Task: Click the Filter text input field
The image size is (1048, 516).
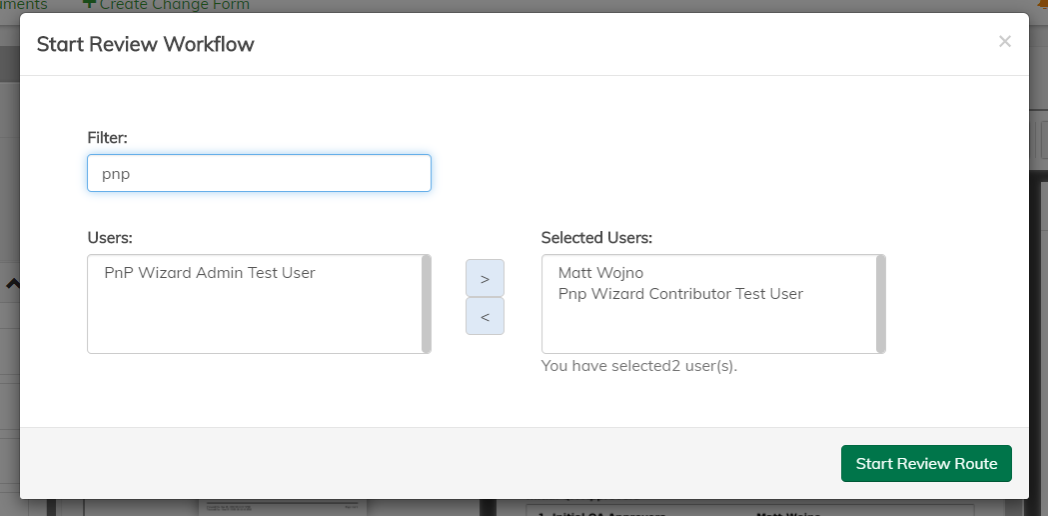Action: click(x=259, y=173)
